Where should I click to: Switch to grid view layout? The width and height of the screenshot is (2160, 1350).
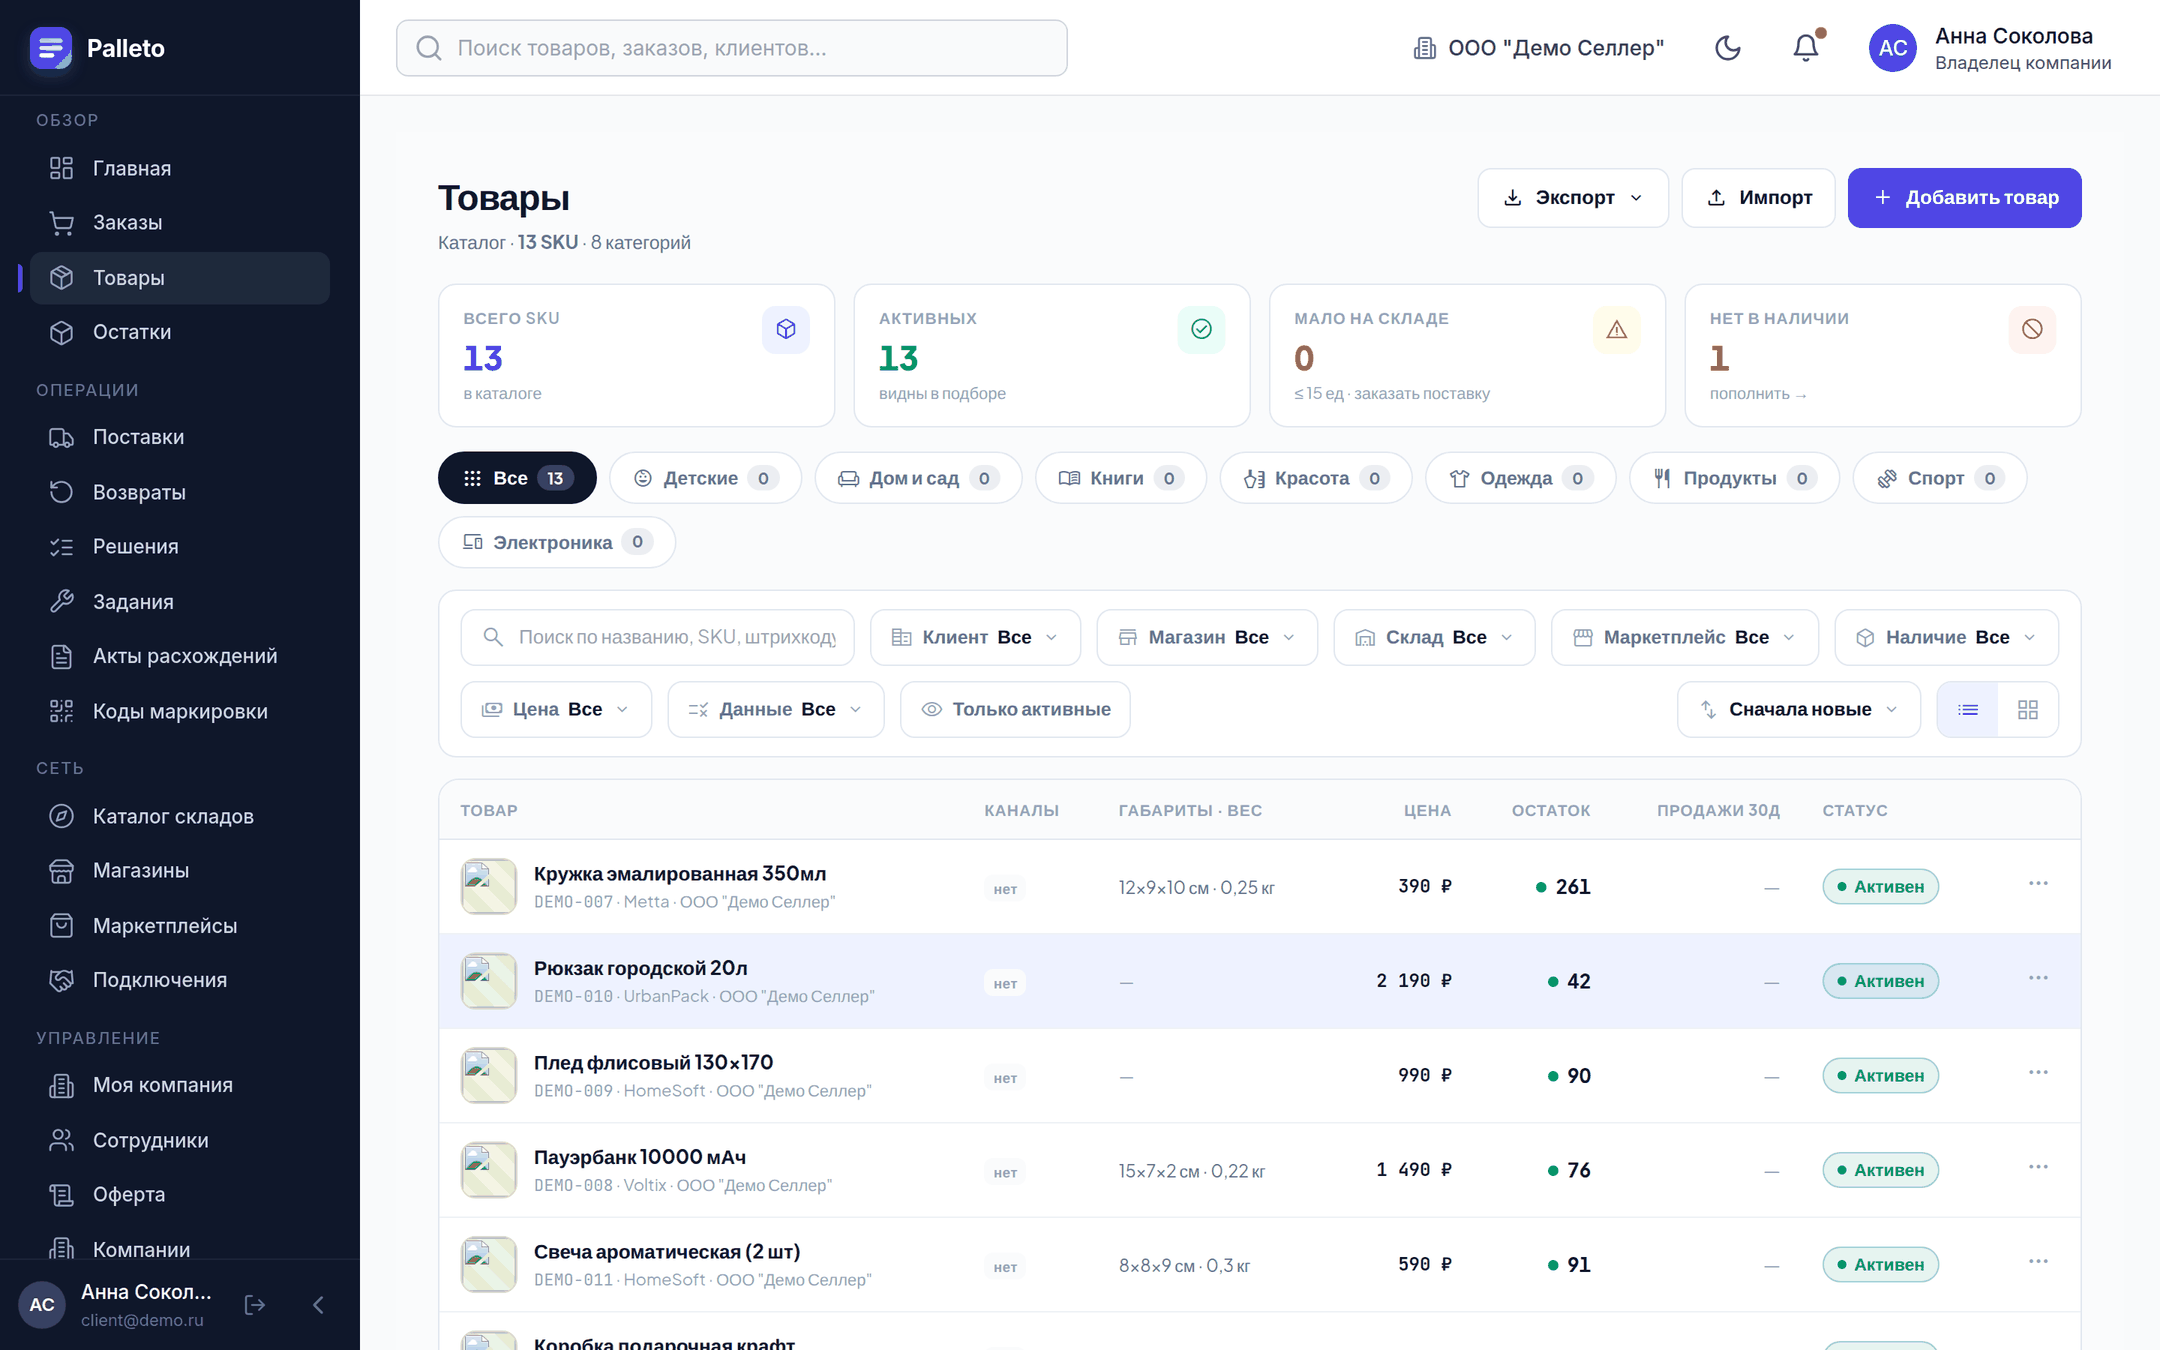pyautogui.click(x=2027, y=709)
